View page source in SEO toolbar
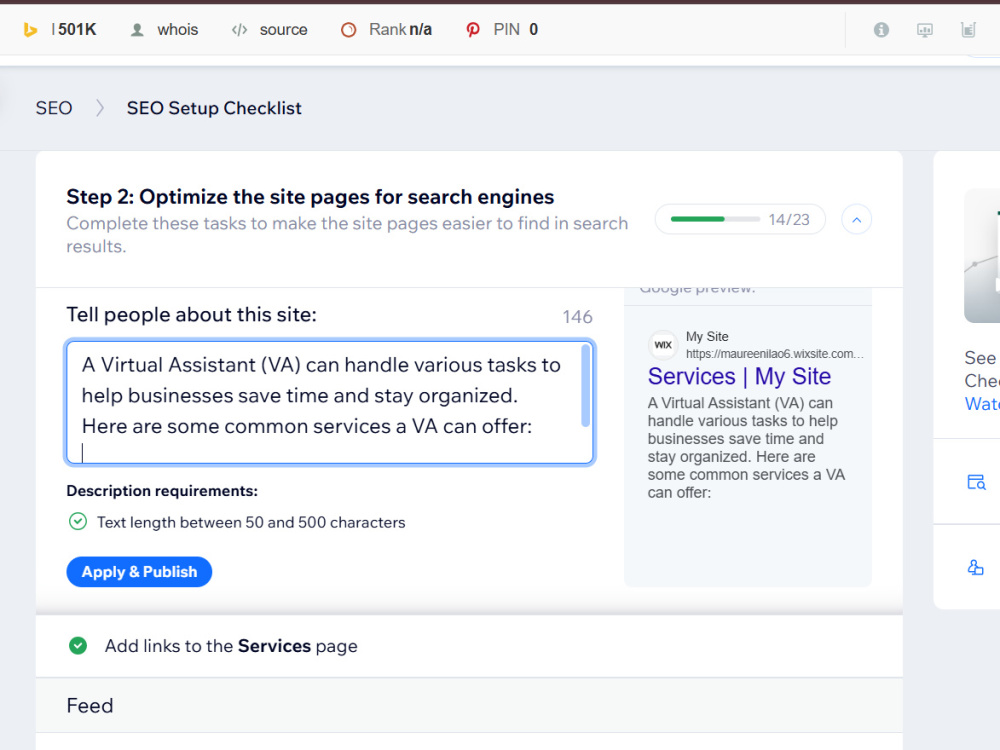Screen dimensions: 1000x750 click(269, 30)
